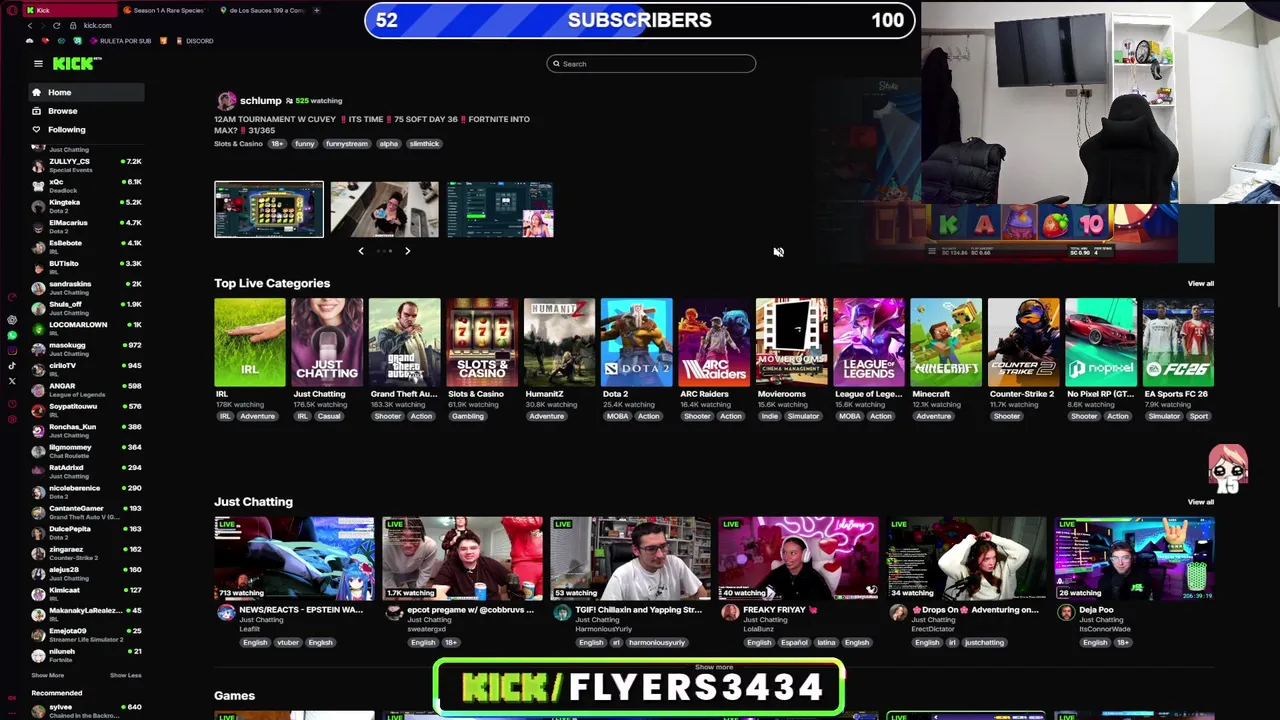Click the browser back arrow

click(x=29, y=25)
